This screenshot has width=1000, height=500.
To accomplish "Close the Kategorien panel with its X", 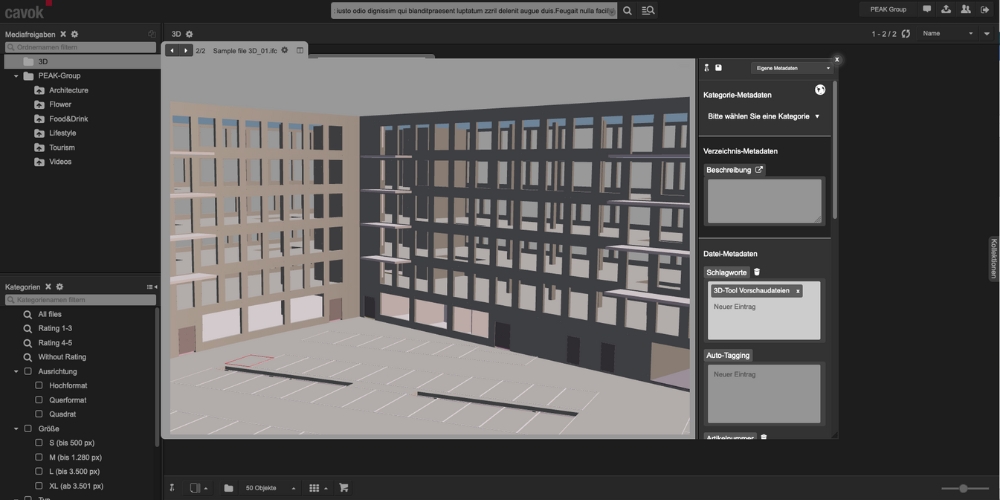I will click(x=48, y=287).
